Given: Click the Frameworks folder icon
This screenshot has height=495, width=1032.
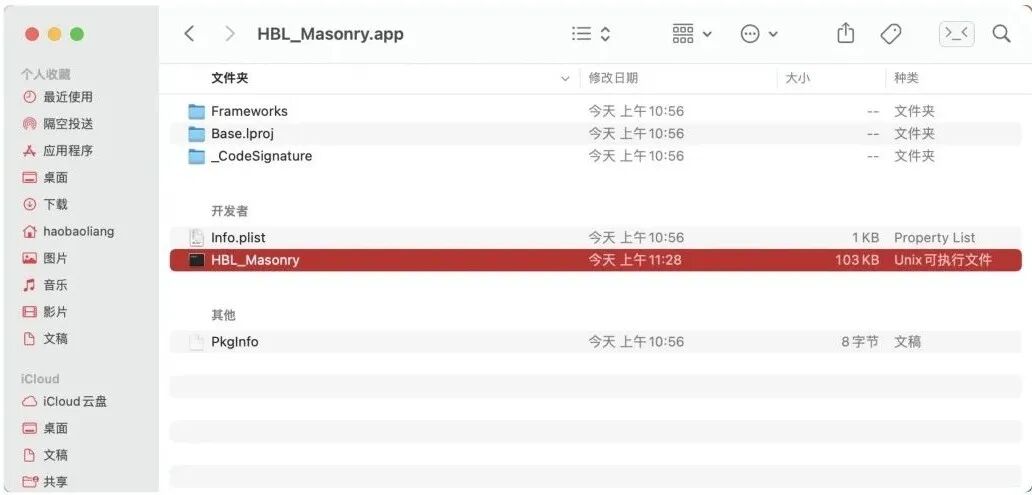Looking at the screenshot, I should [x=196, y=111].
